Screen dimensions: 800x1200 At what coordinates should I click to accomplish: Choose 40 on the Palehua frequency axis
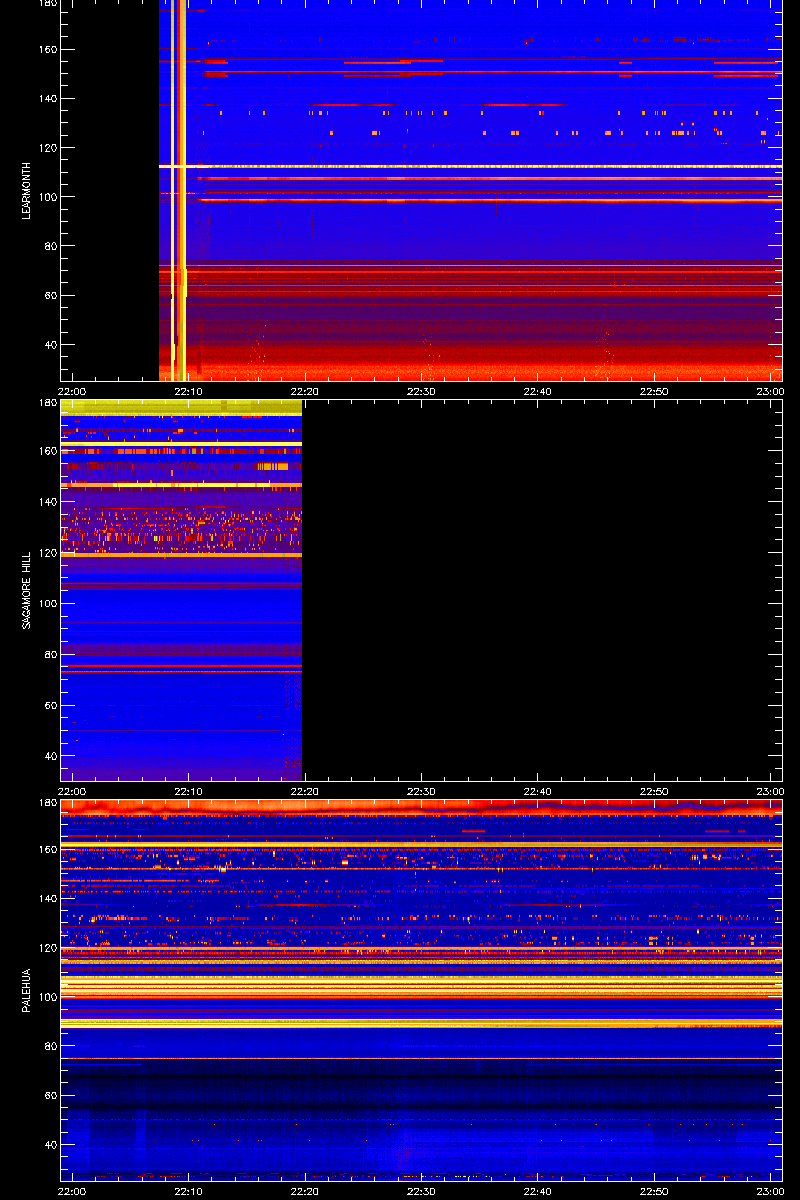(x=50, y=1144)
